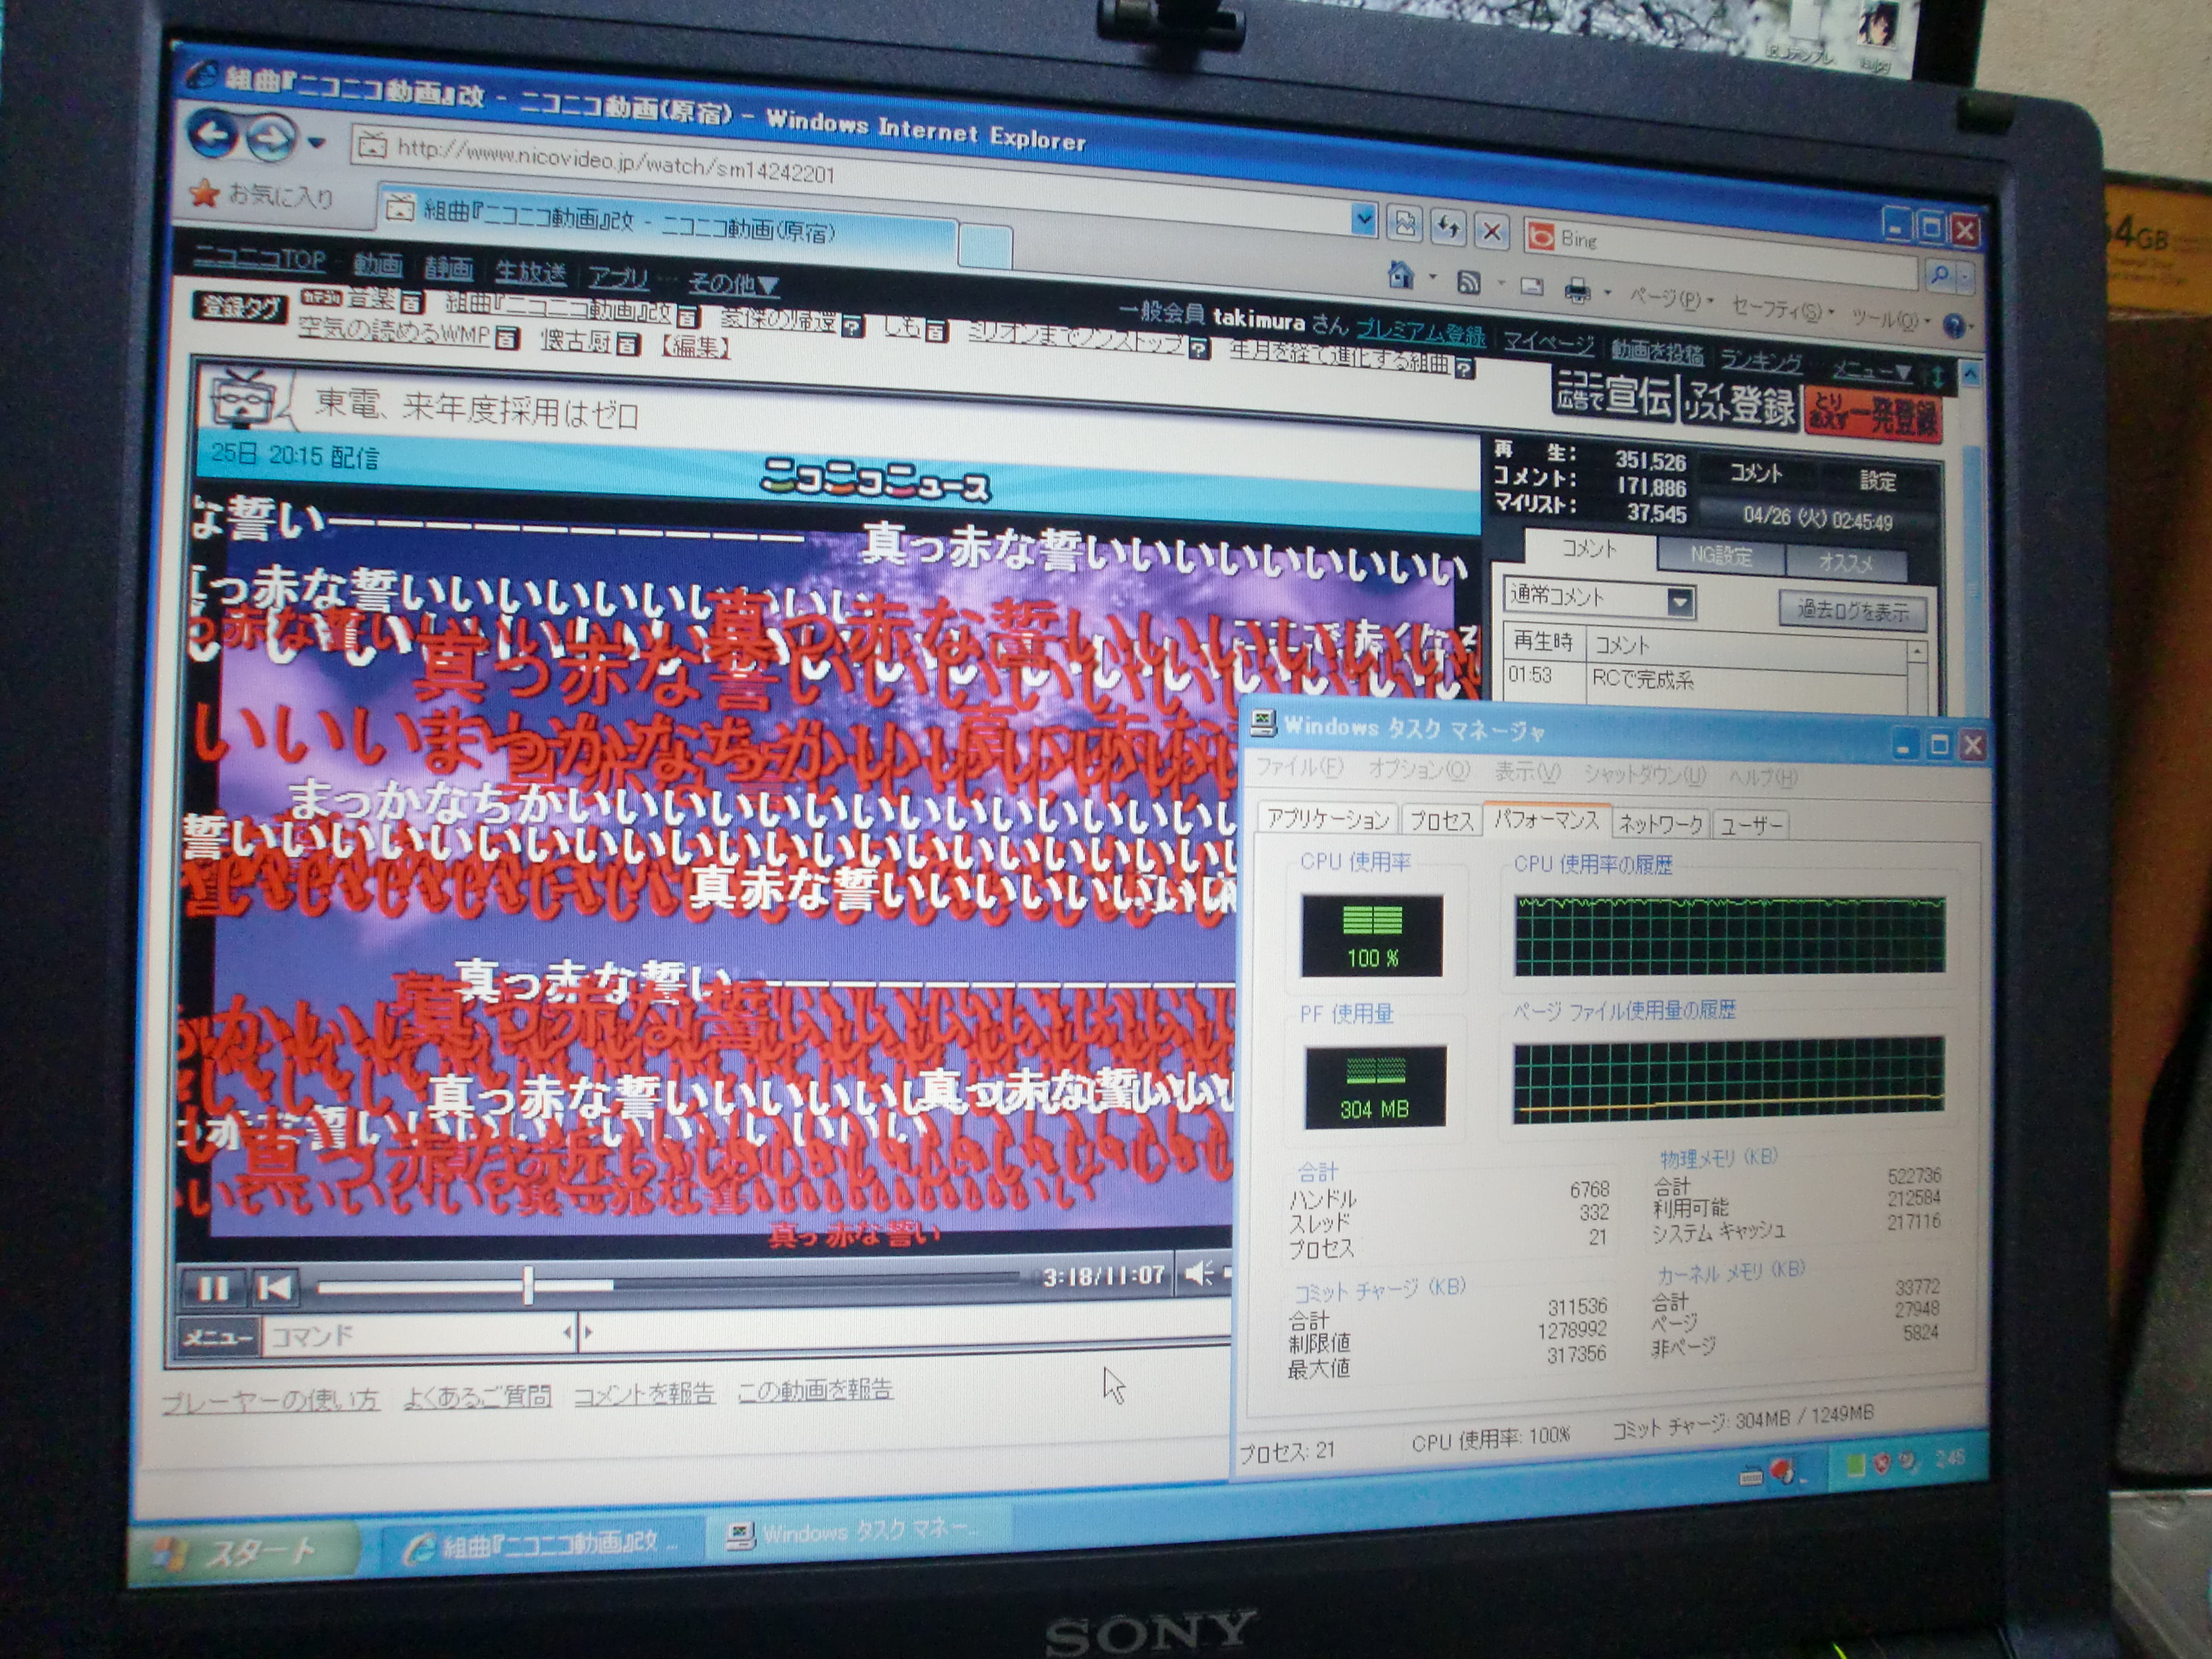Screen dimensions: 2212x1659
Task: Click the player メニュー button
Action: pos(218,1336)
